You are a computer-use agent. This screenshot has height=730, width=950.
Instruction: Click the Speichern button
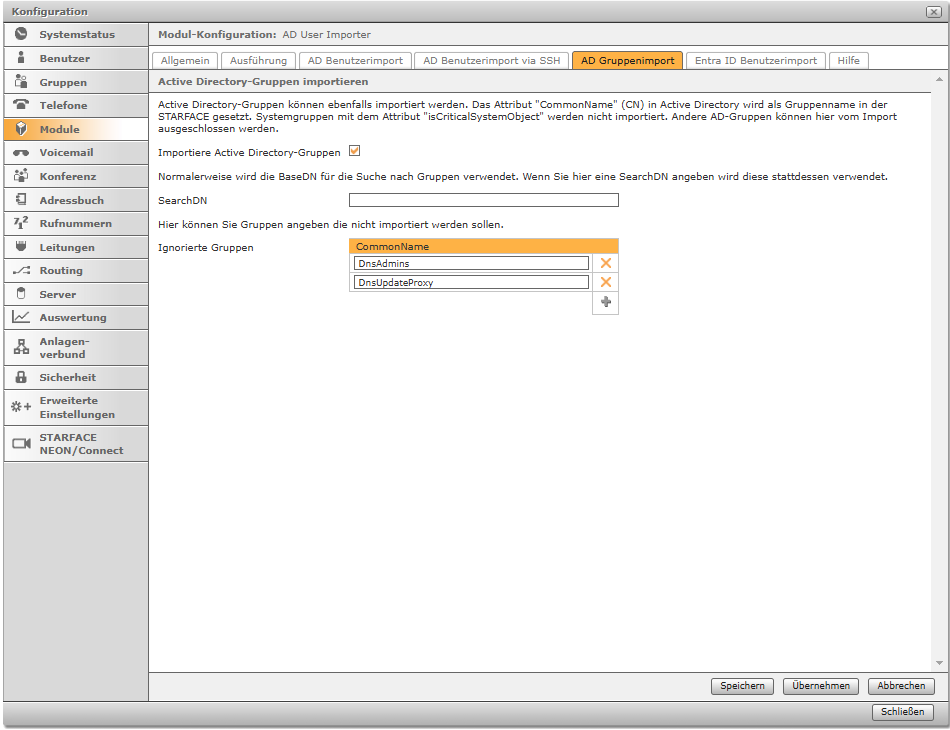click(x=743, y=686)
